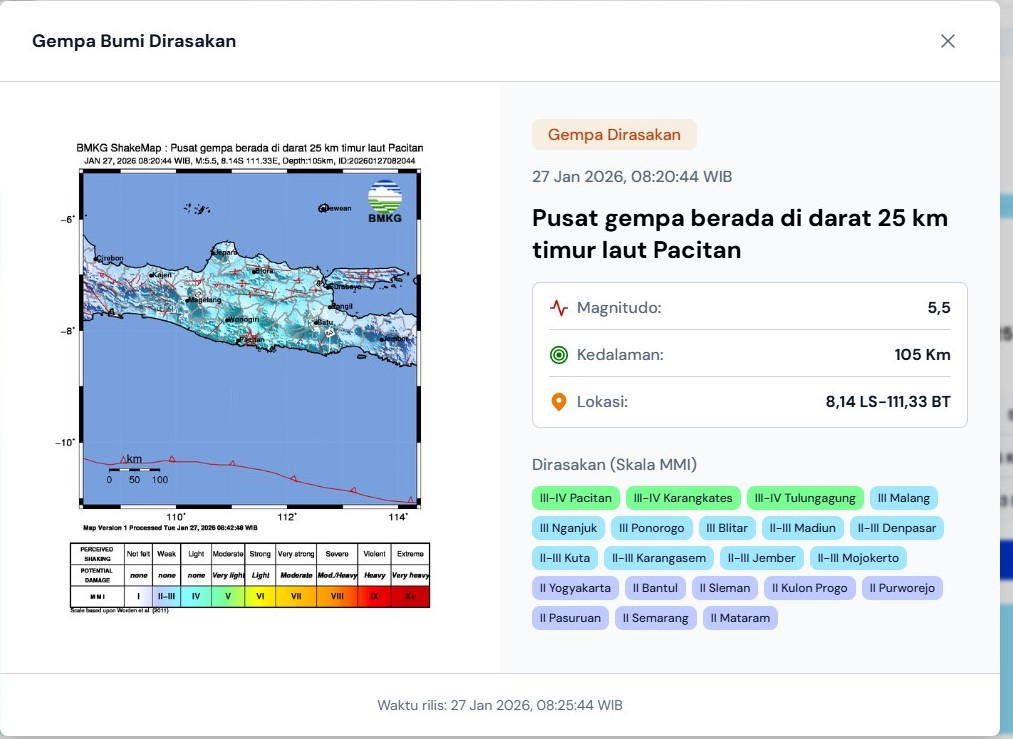The height and width of the screenshot is (739, 1013).
Task: Click the II Mataram tag
Action: coord(740,618)
